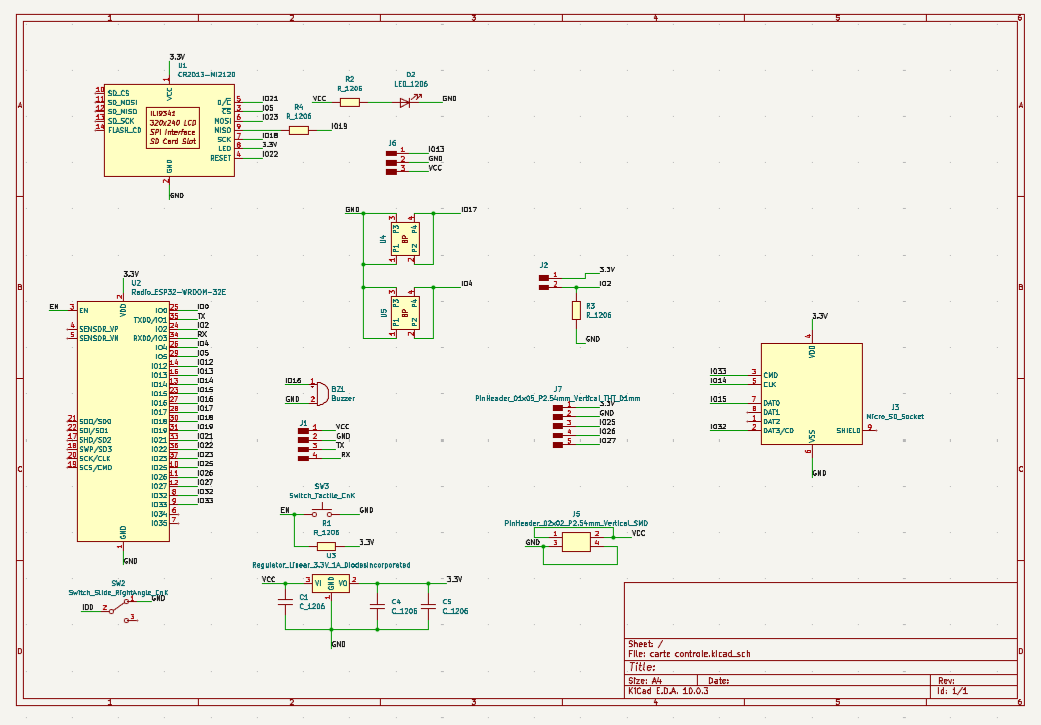Select the R1 resistor symbol
1041x725 pixels.
click(326, 546)
